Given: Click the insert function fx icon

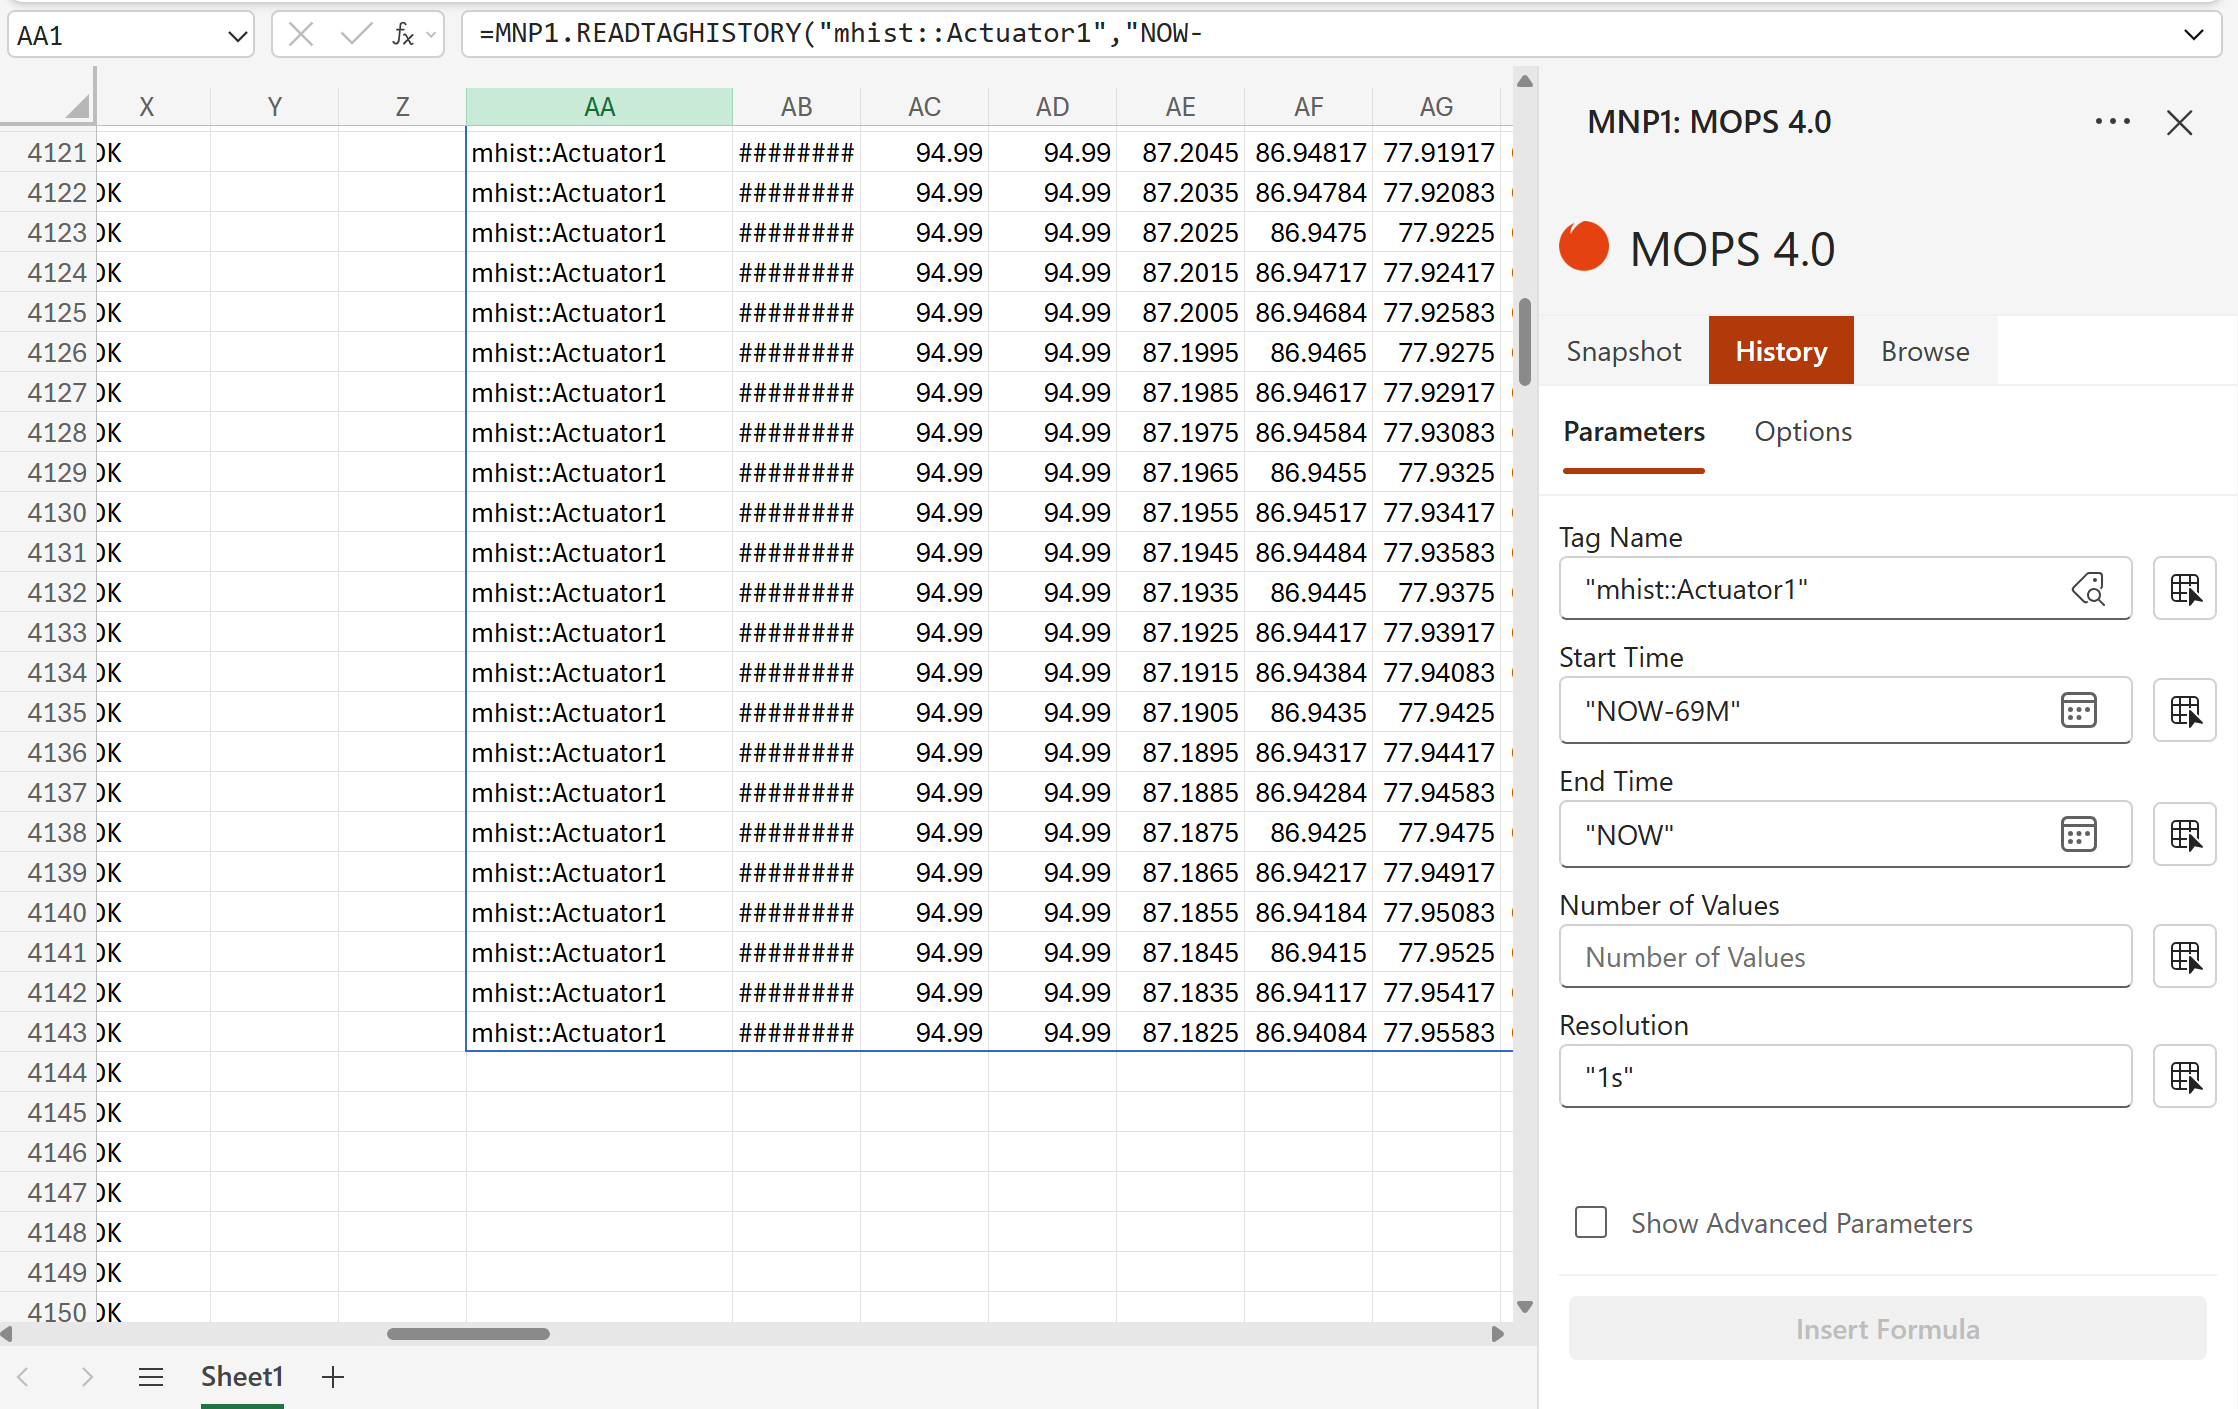Looking at the screenshot, I should [402, 35].
